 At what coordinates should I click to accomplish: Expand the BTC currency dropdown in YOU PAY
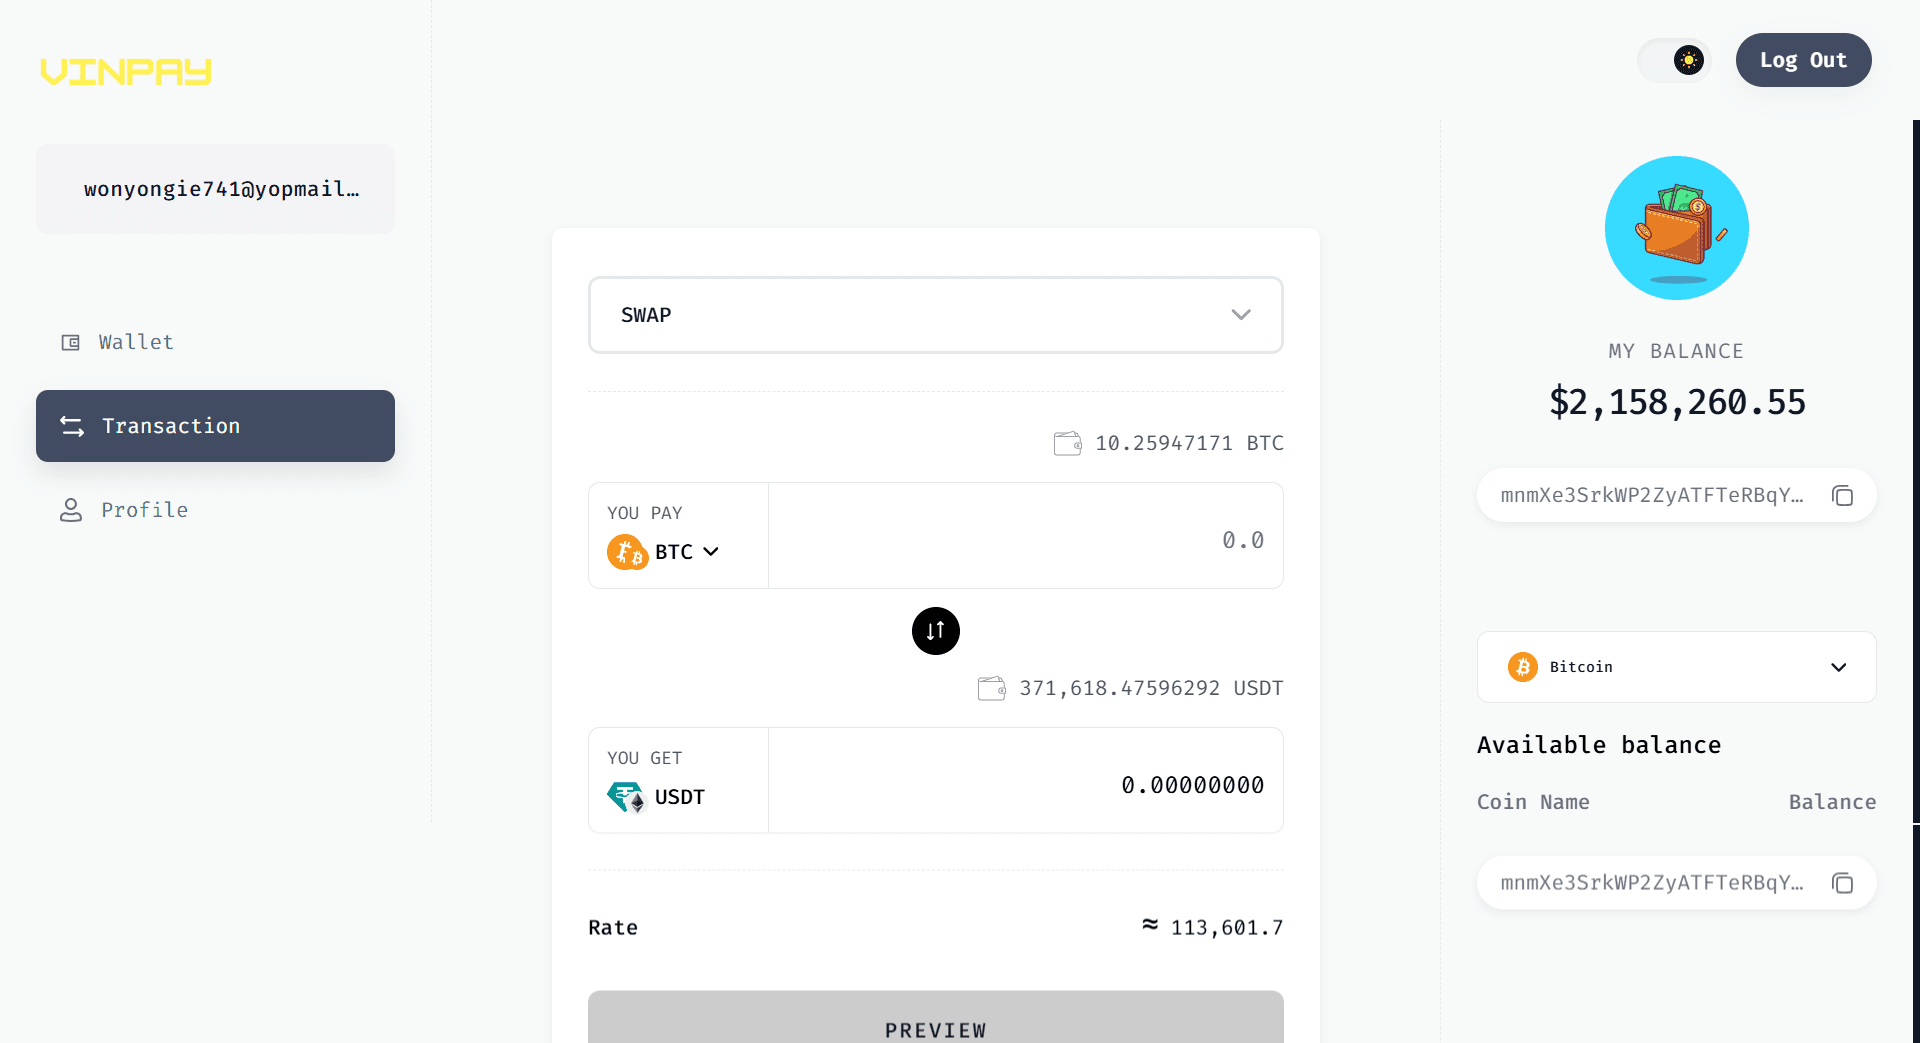(711, 552)
